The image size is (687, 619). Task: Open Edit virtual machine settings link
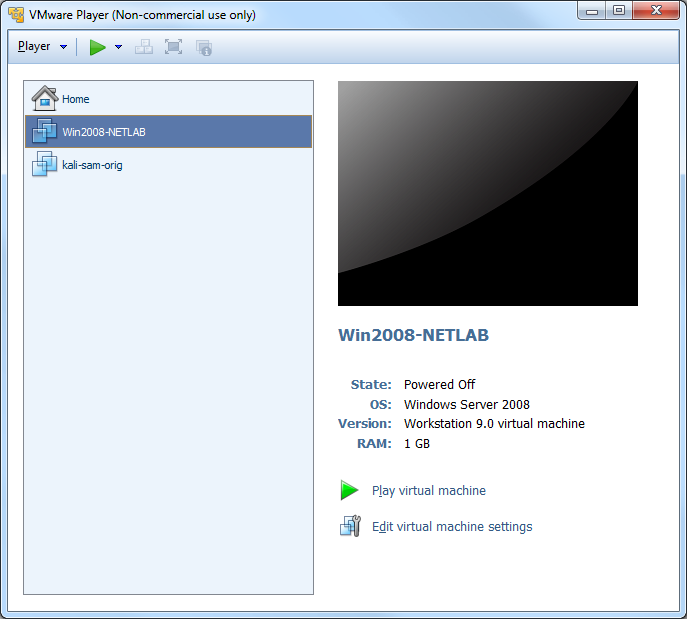(x=452, y=527)
